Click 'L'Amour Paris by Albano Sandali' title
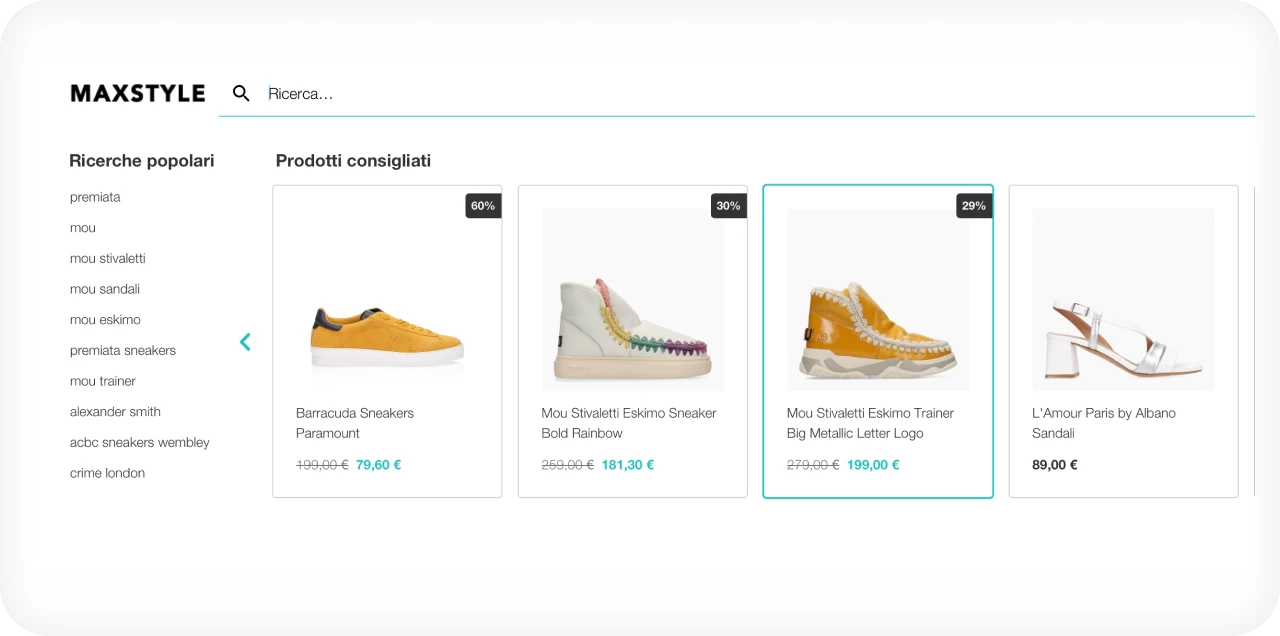This screenshot has height=636, width=1280. pos(1104,423)
